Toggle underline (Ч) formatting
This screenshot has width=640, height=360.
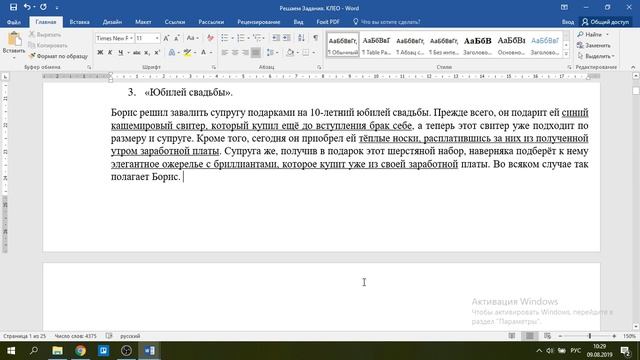[120, 52]
